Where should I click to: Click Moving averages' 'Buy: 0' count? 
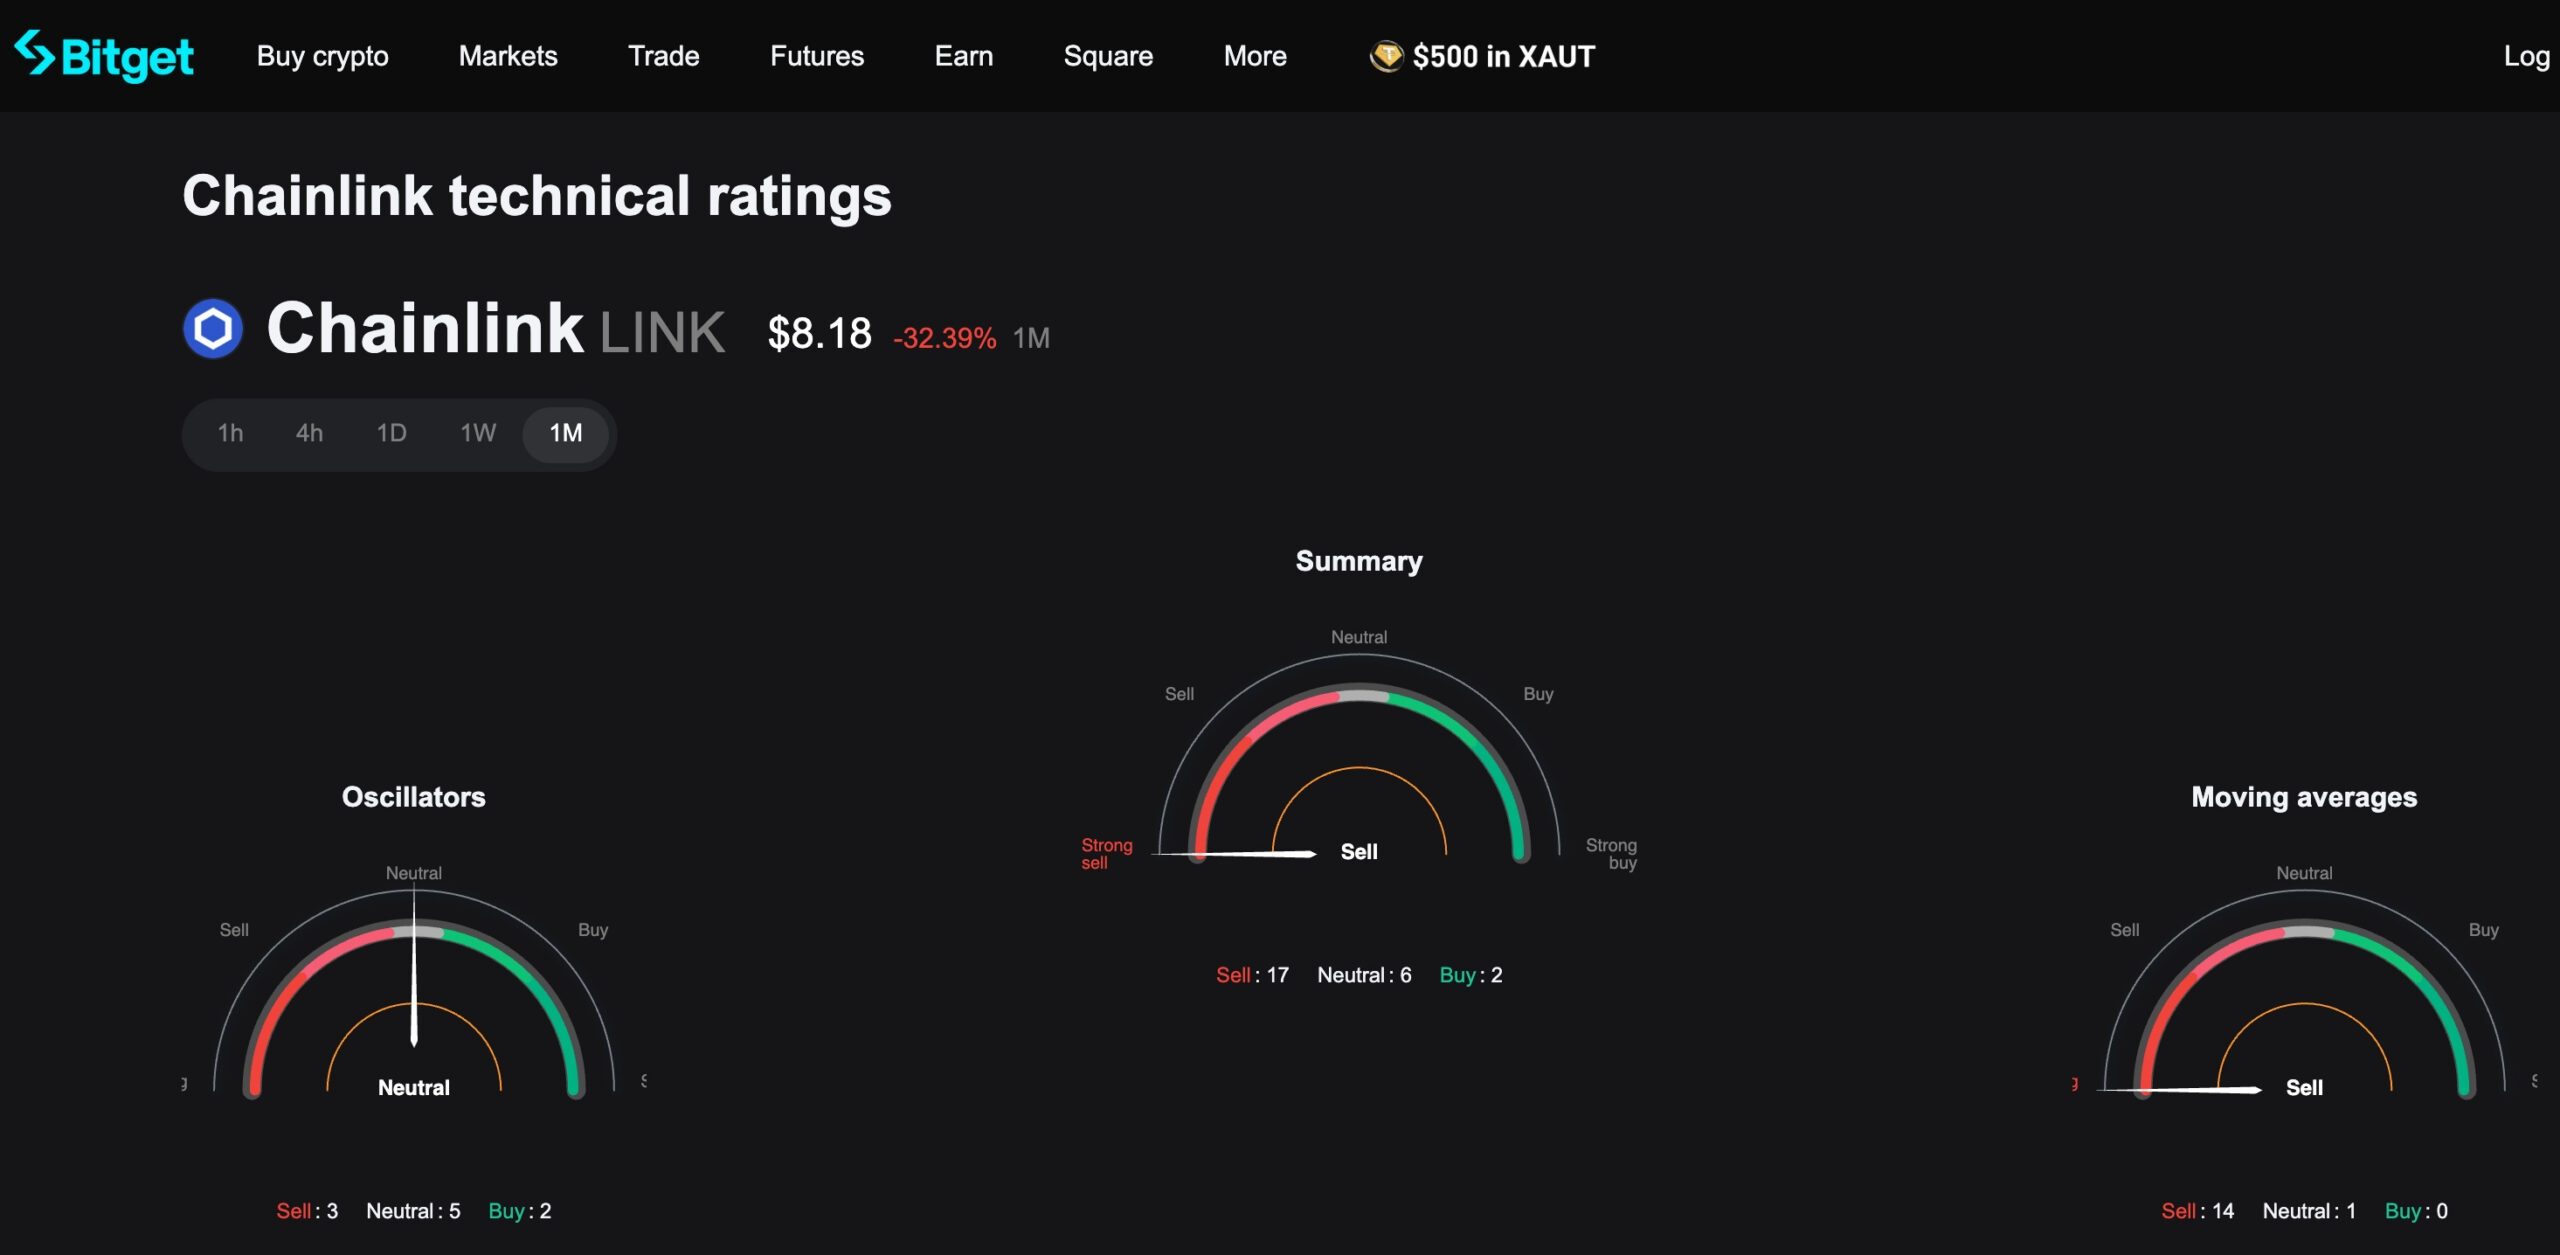[2416, 1211]
